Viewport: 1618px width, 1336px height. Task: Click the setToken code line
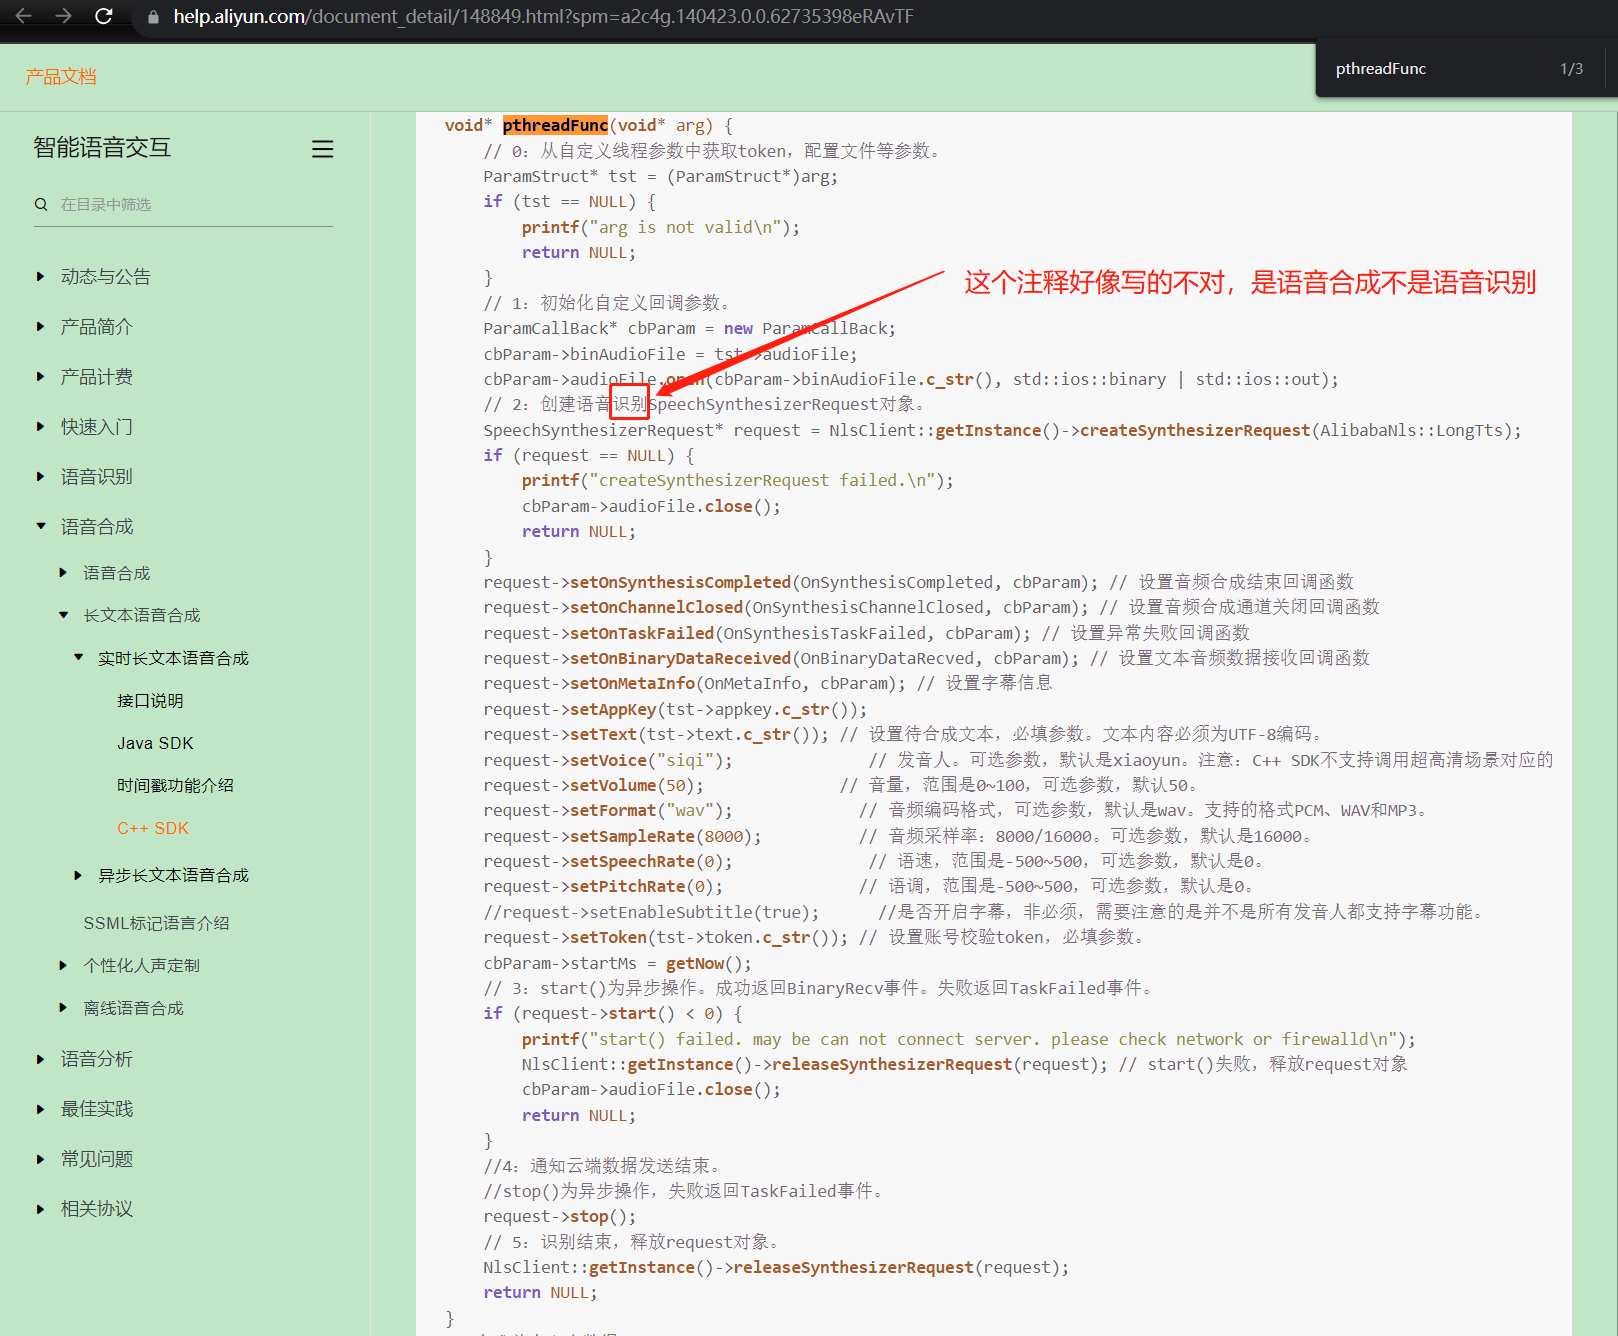[x=665, y=937]
